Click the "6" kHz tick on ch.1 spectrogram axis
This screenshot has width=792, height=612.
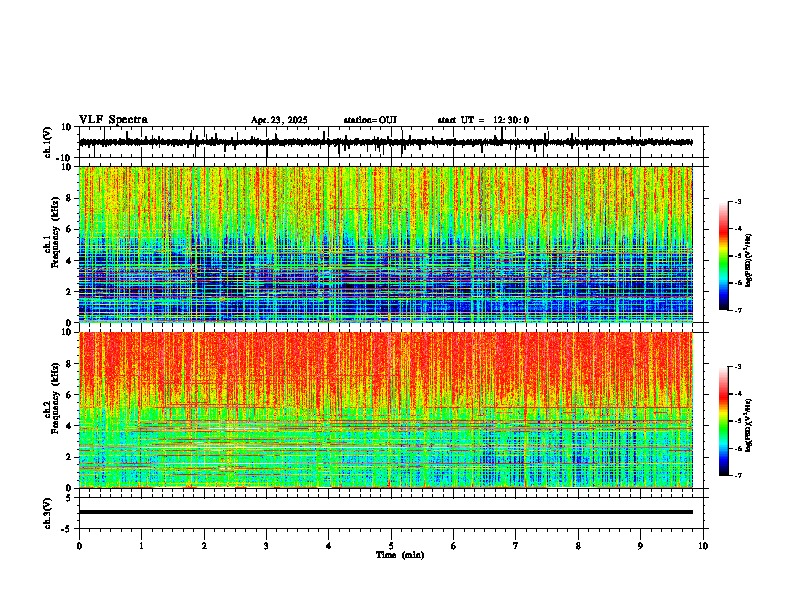[x=70, y=229]
